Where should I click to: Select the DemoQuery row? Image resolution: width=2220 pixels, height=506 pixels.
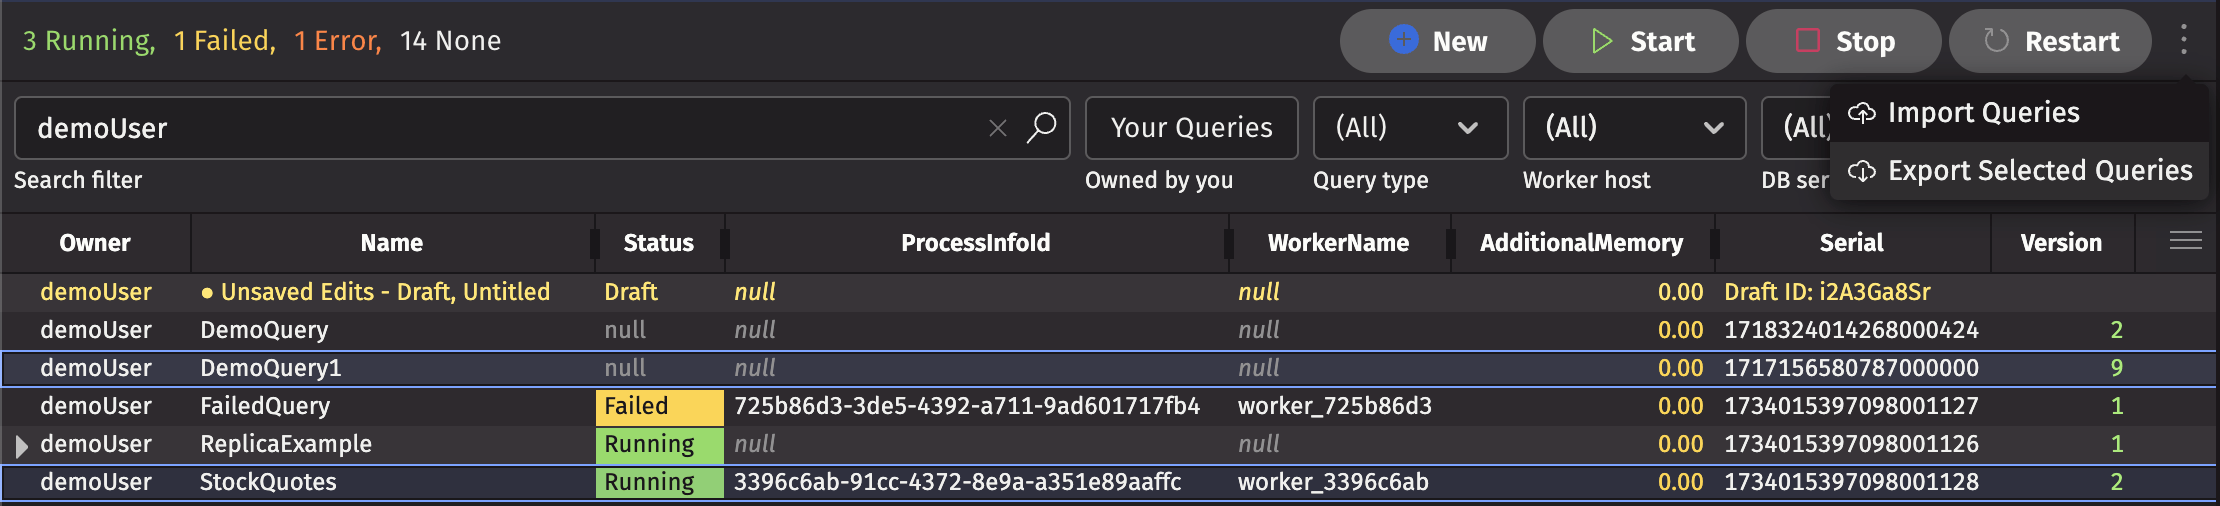tap(264, 330)
